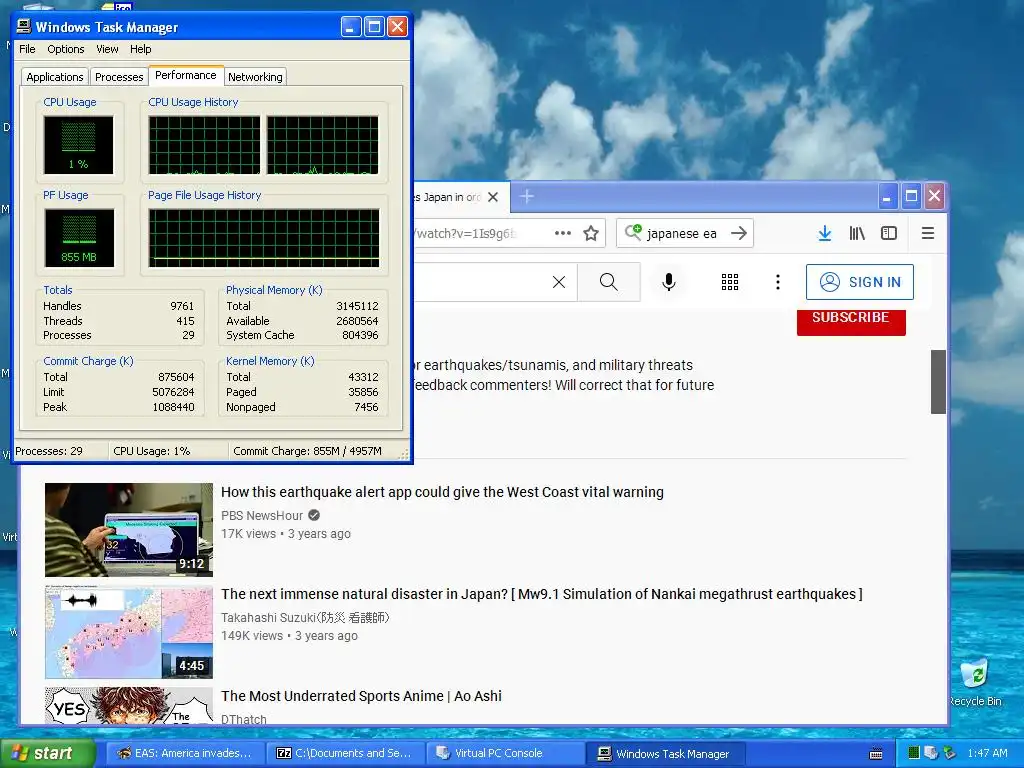The image size is (1024, 768).
Task: Open the Recycle Bin desktop icon
Action: tap(976, 682)
